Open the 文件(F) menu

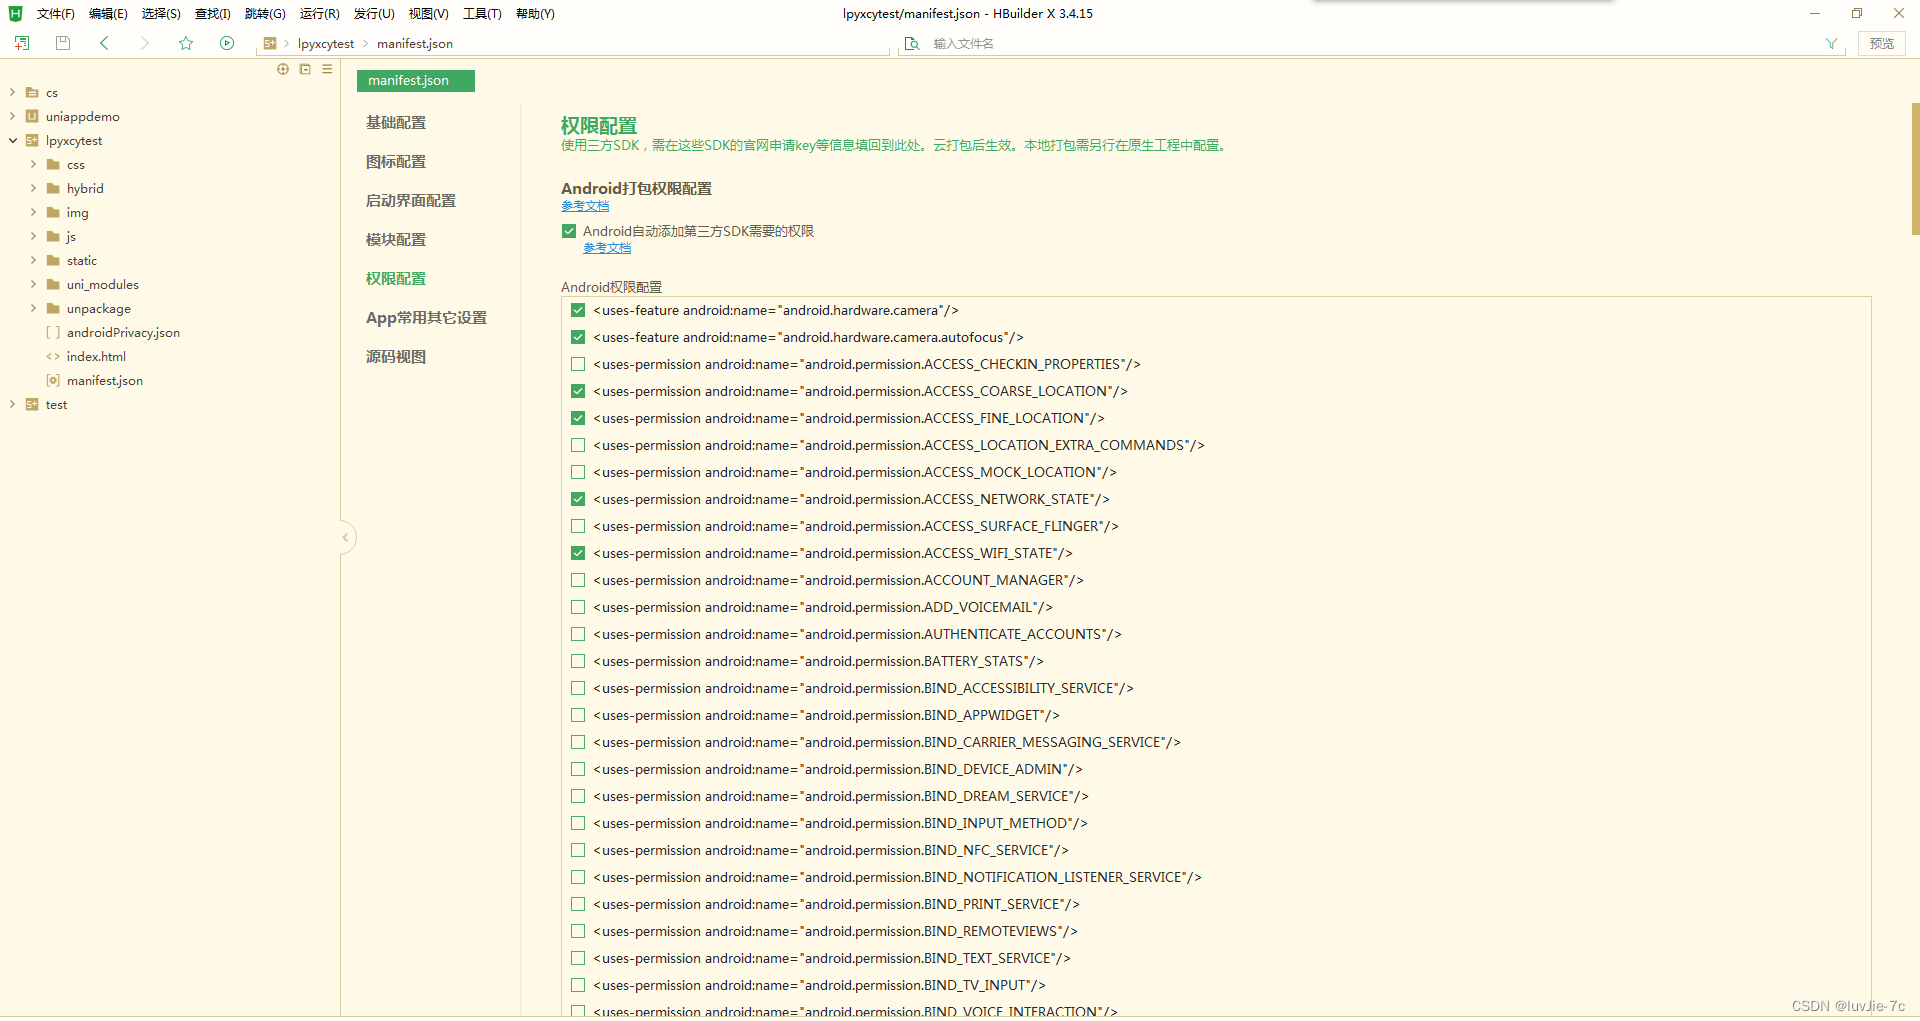[x=54, y=13]
